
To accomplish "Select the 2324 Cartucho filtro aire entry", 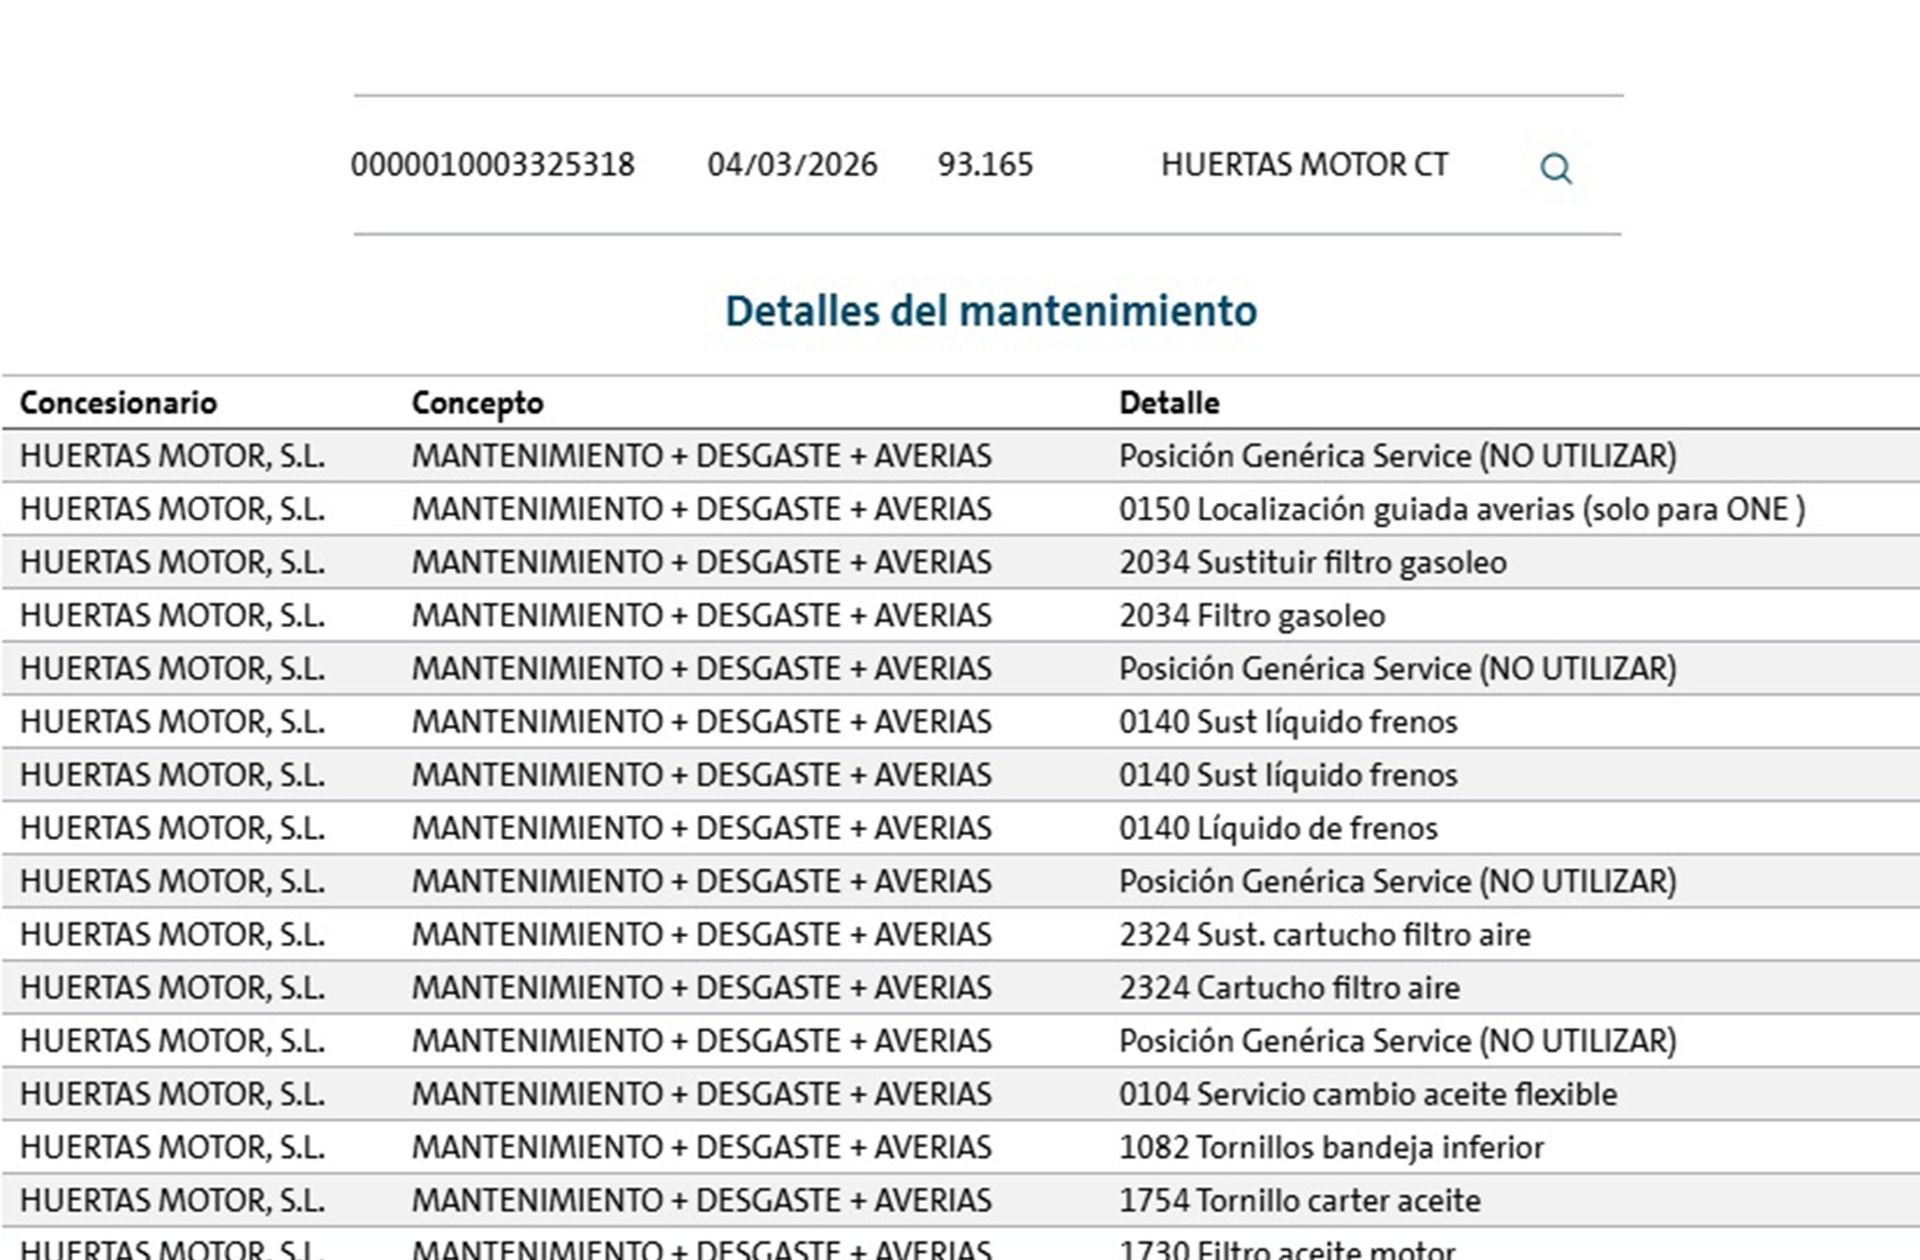I will [x=1289, y=987].
